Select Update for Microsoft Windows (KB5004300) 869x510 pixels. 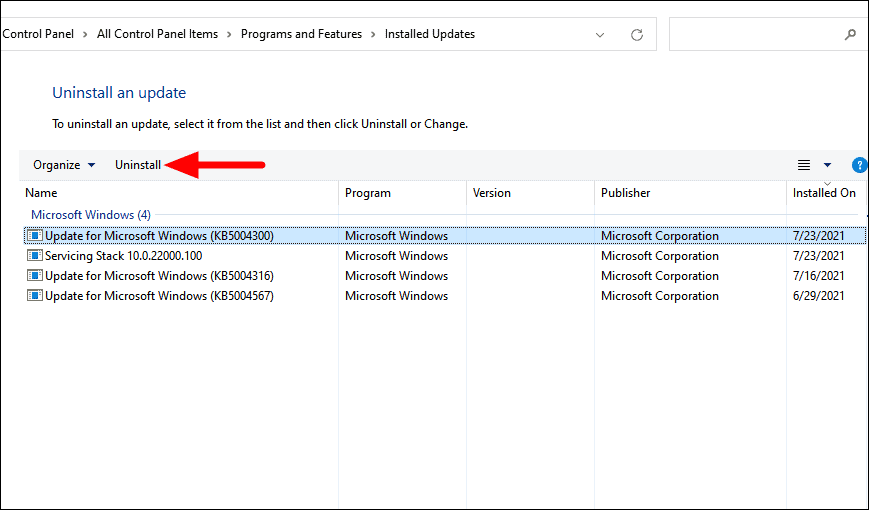(x=444, y=236)
